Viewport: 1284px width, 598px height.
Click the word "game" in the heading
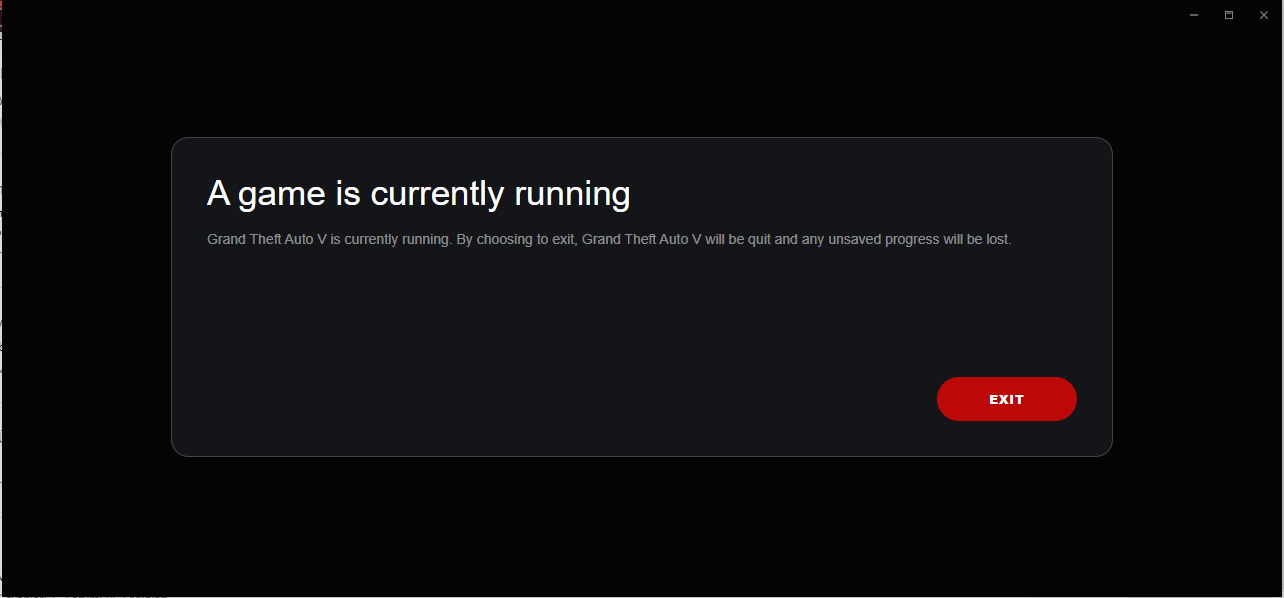point(282,194)
